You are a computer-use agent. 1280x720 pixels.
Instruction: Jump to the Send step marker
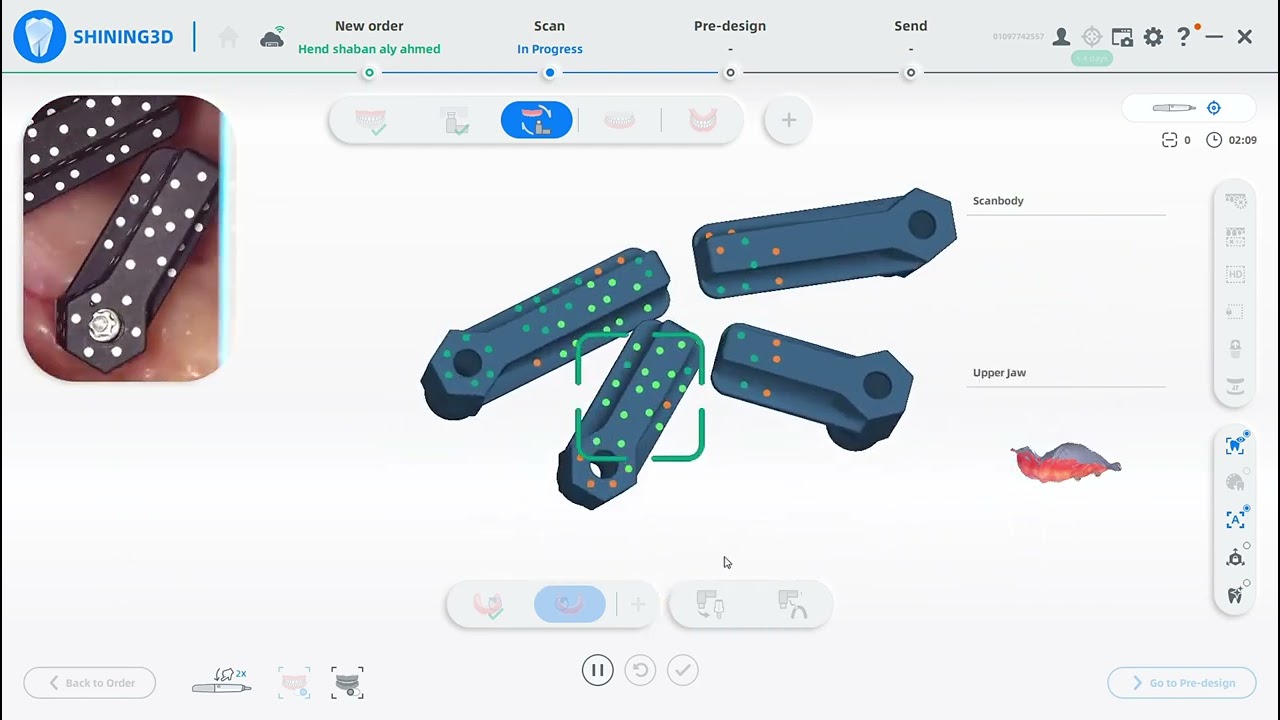(910, 73)
